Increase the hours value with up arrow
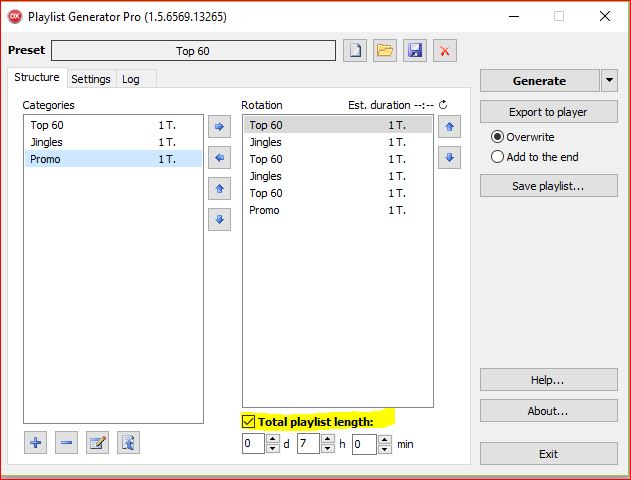The height and width of the screenshot is (480, 631). [328, 439]
